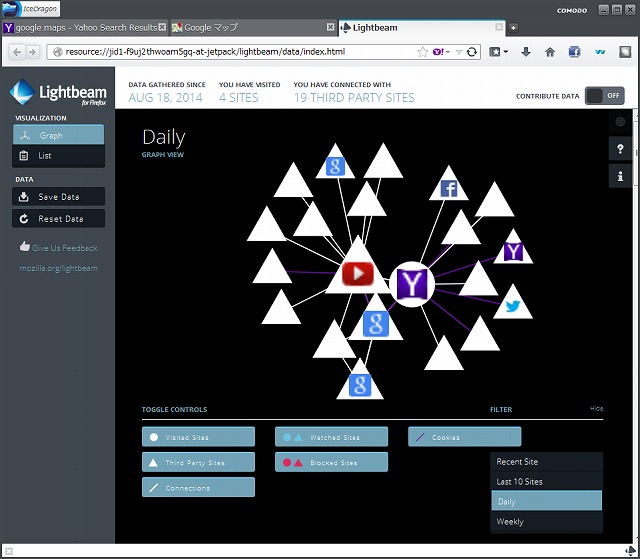The width and height of the screenshot is (640, 559).
Task: Click the reload page icon
Action: pyautogui.click(x=472, y=52)
